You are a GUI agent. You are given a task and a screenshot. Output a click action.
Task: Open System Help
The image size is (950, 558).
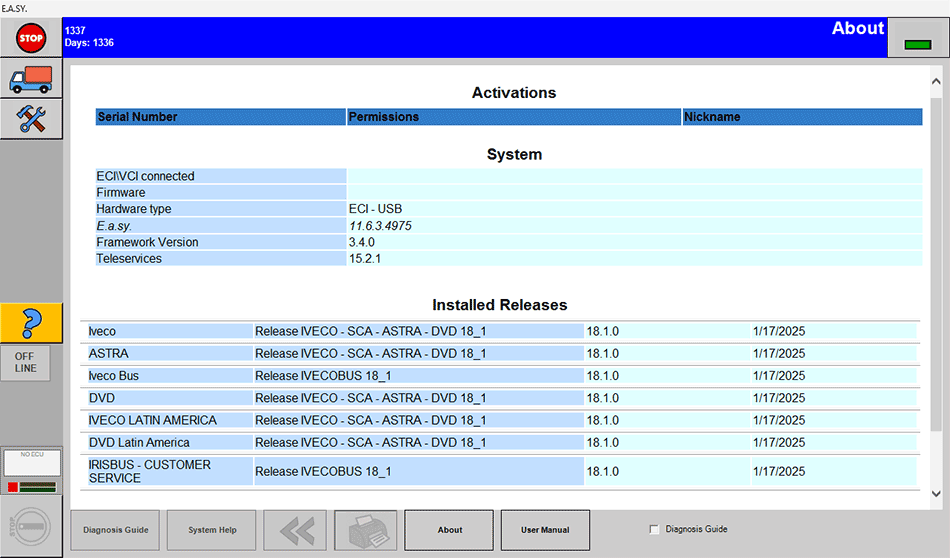coord(211,530)
